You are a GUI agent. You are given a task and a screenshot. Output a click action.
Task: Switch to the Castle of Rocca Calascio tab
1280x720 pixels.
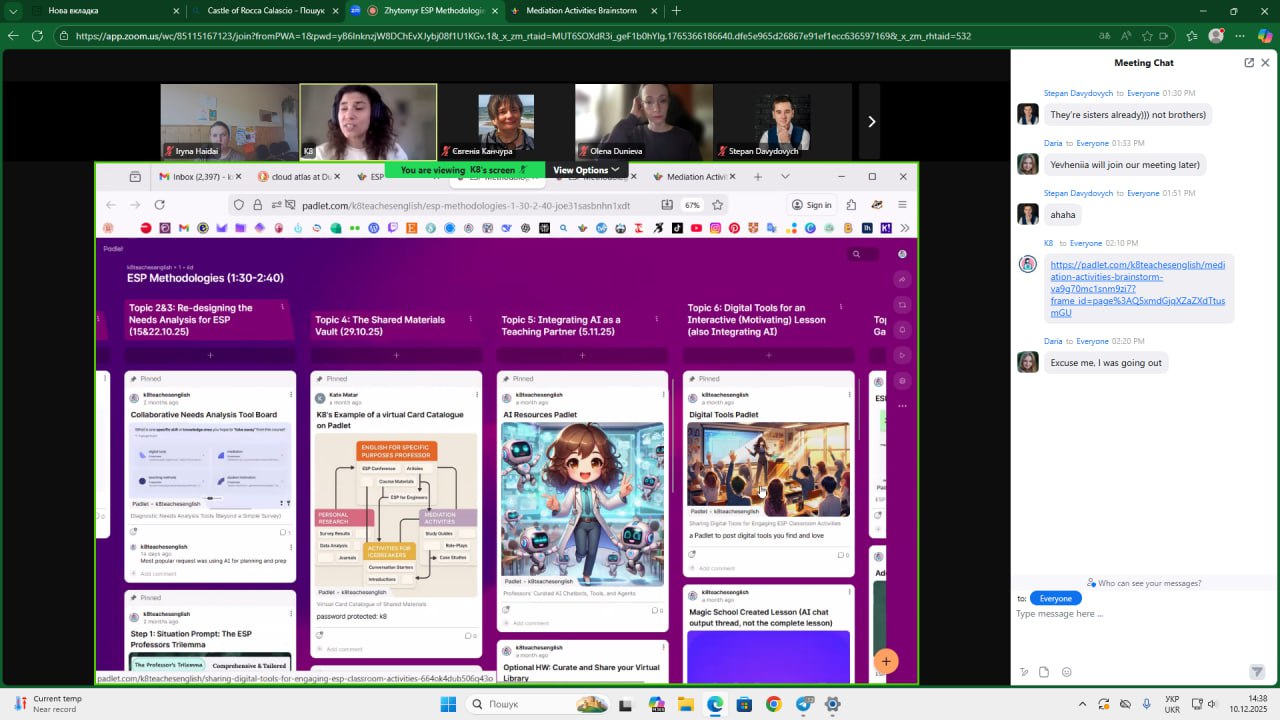pyautogui.click(x=265, y=11)
